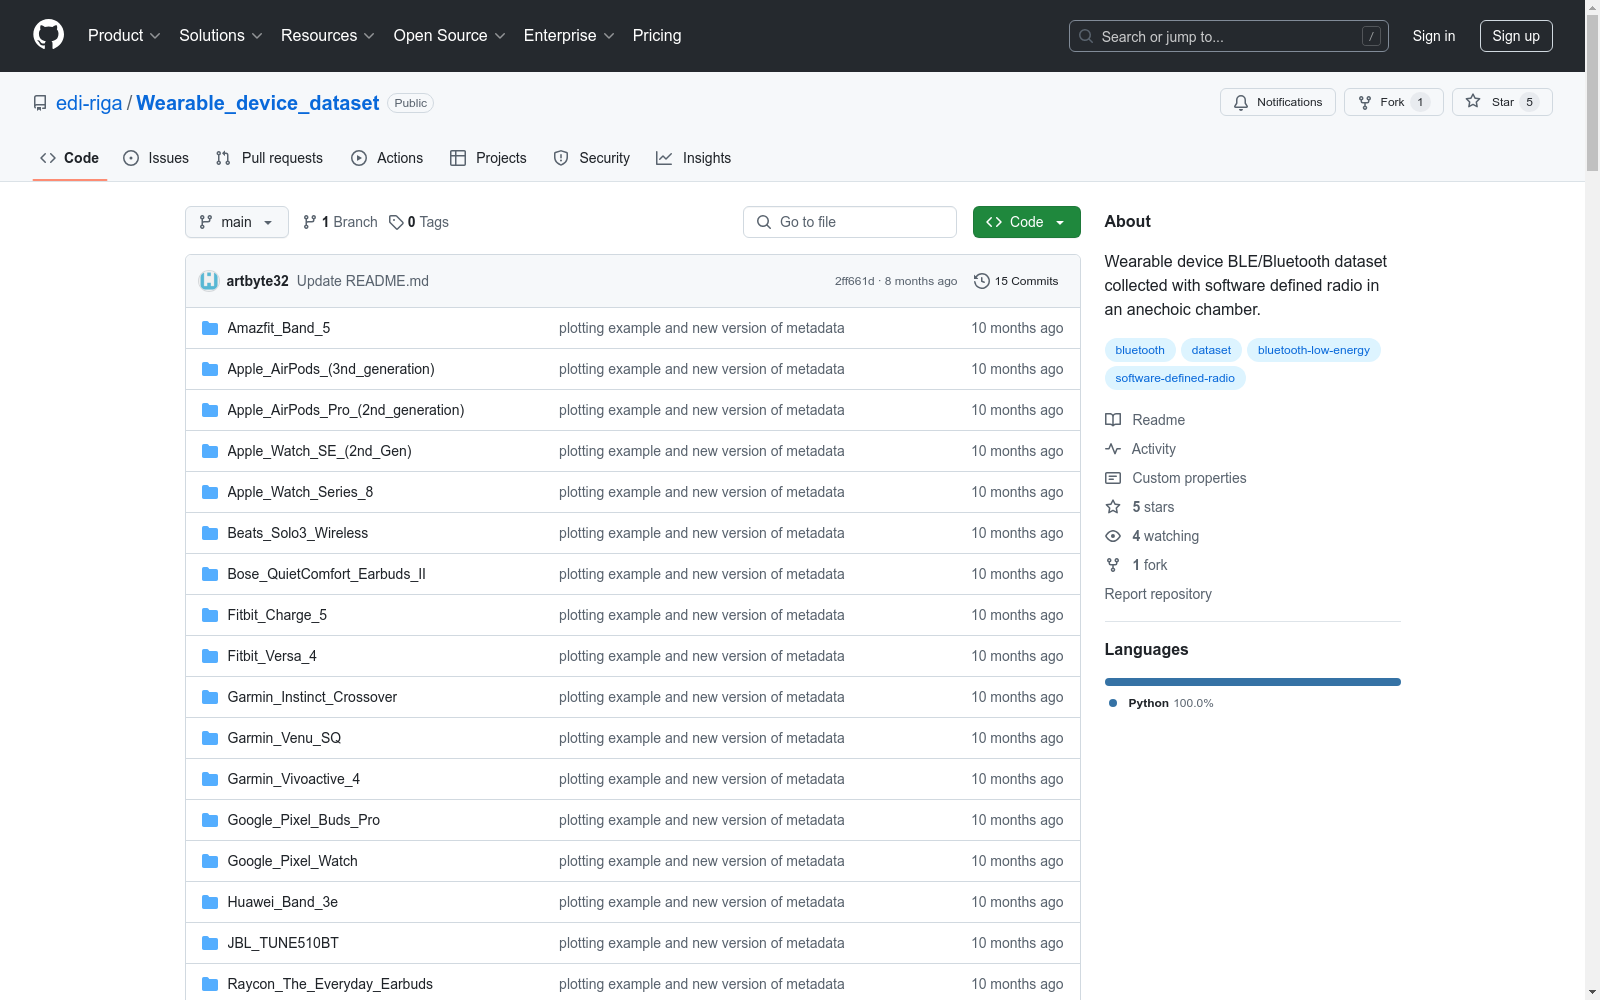
Task: Select the bluetooth-low-energy topic tag
Action: point(1314,350)
